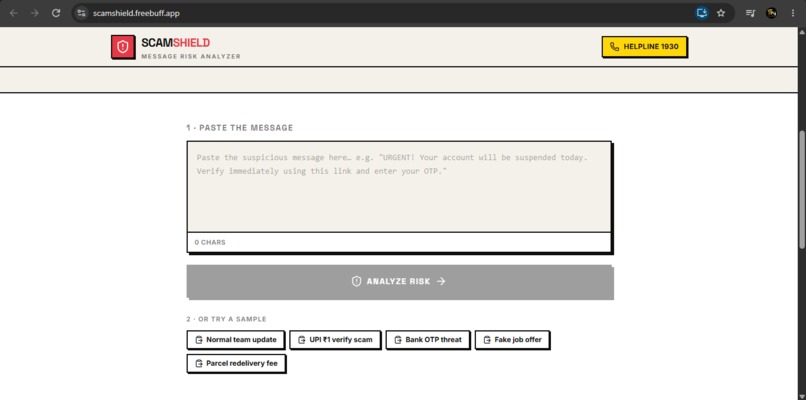Reload the page with the refresh icon

pos(56,13)
